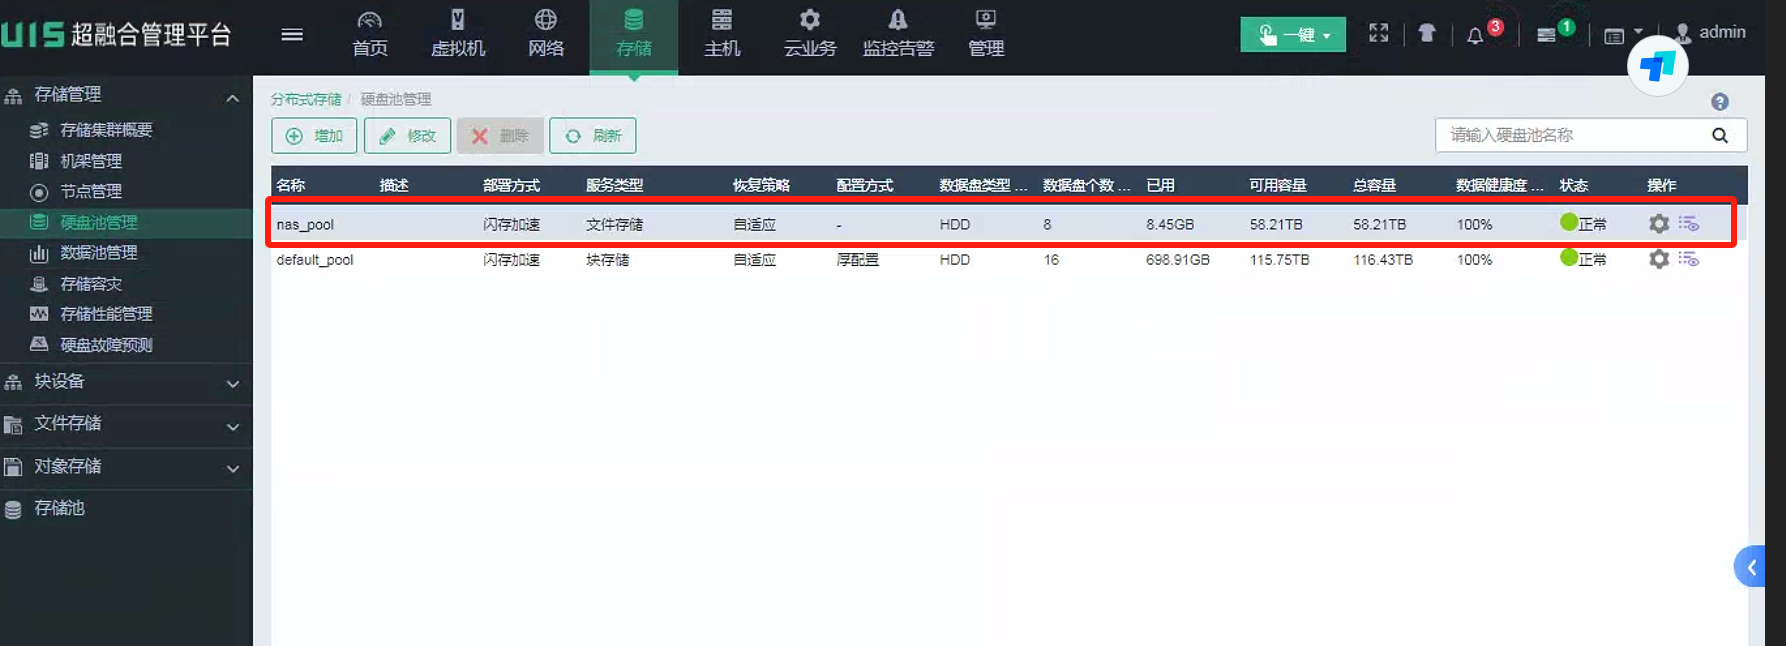The width and height of the screenshot is (1786, 646).
Task: Click the hamburger menu collapse icon
Action: click(x=292, y=35)
